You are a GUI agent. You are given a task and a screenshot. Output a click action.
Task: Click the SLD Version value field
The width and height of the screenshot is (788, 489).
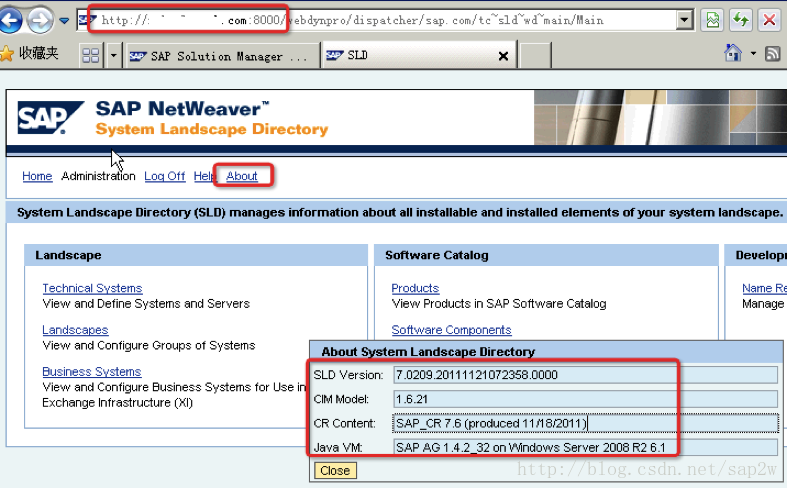(585, 375)
